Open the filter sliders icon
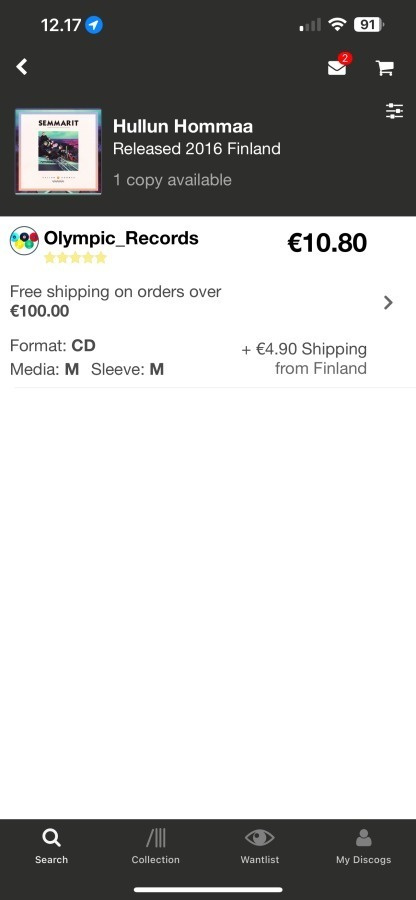The image size is (416, 900). pyautogui.click(x=394, y=111)
